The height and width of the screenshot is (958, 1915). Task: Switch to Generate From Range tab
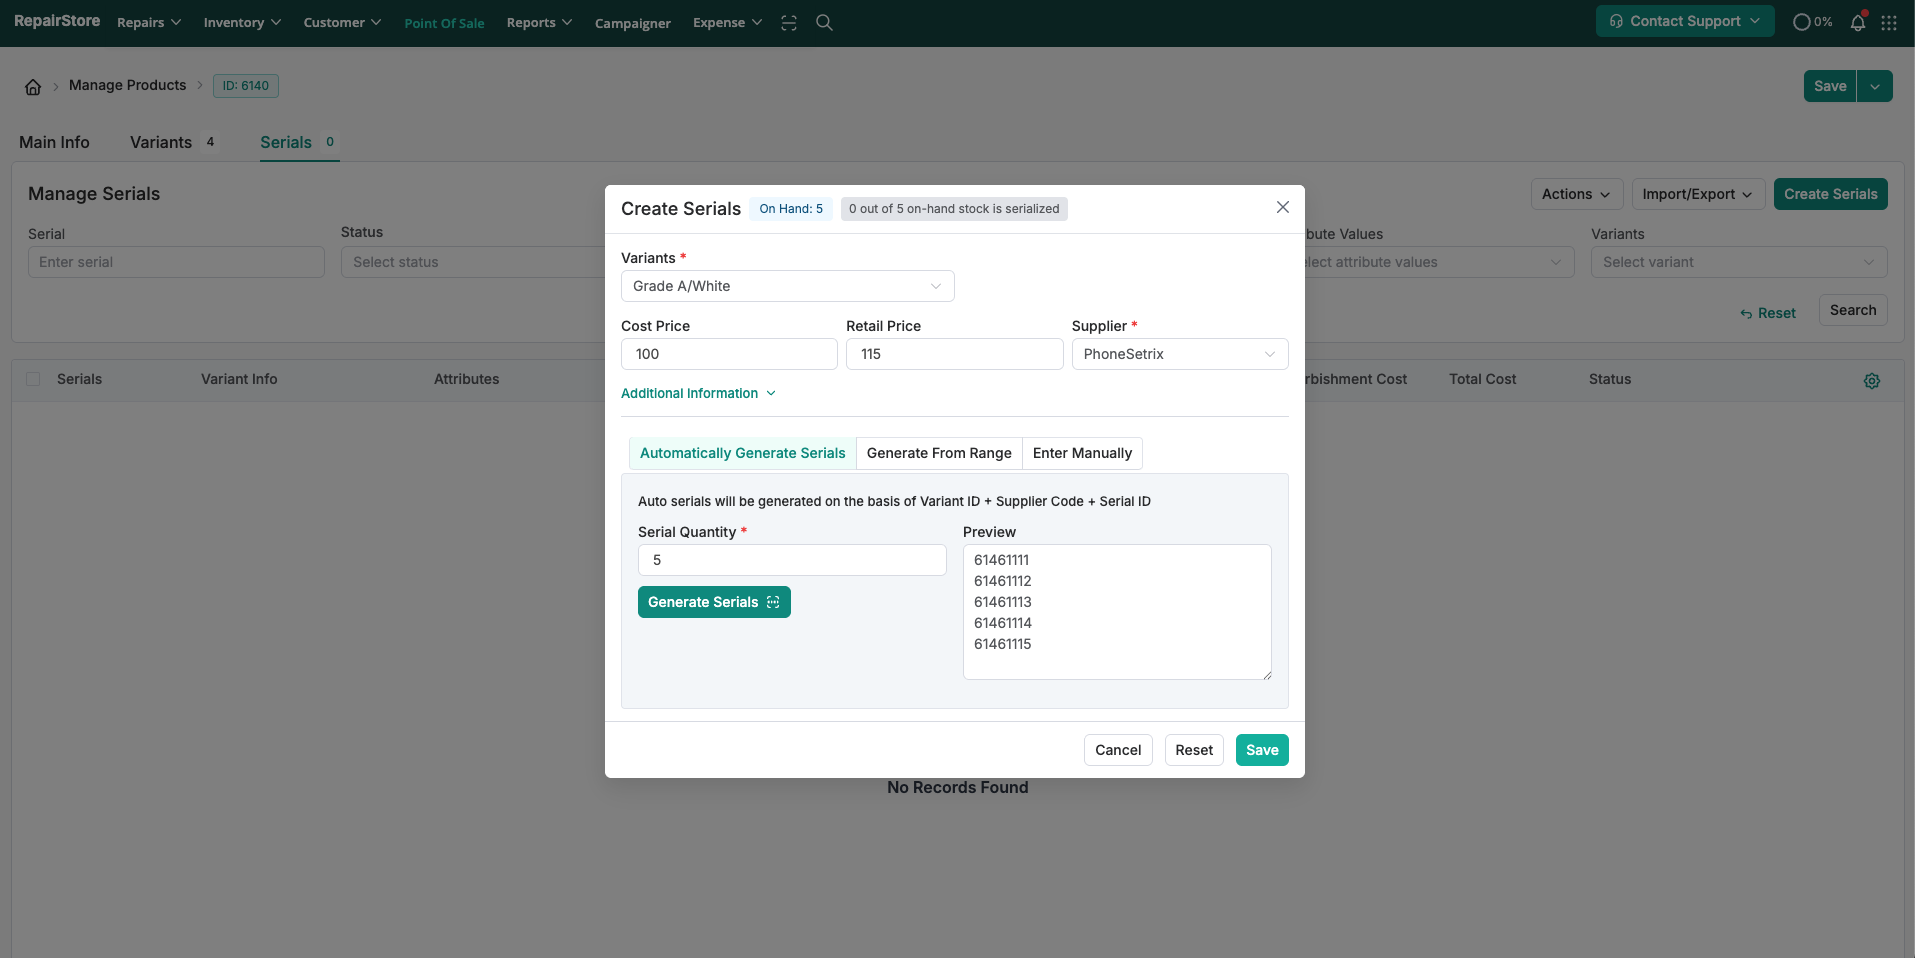[x=938, y=453]
